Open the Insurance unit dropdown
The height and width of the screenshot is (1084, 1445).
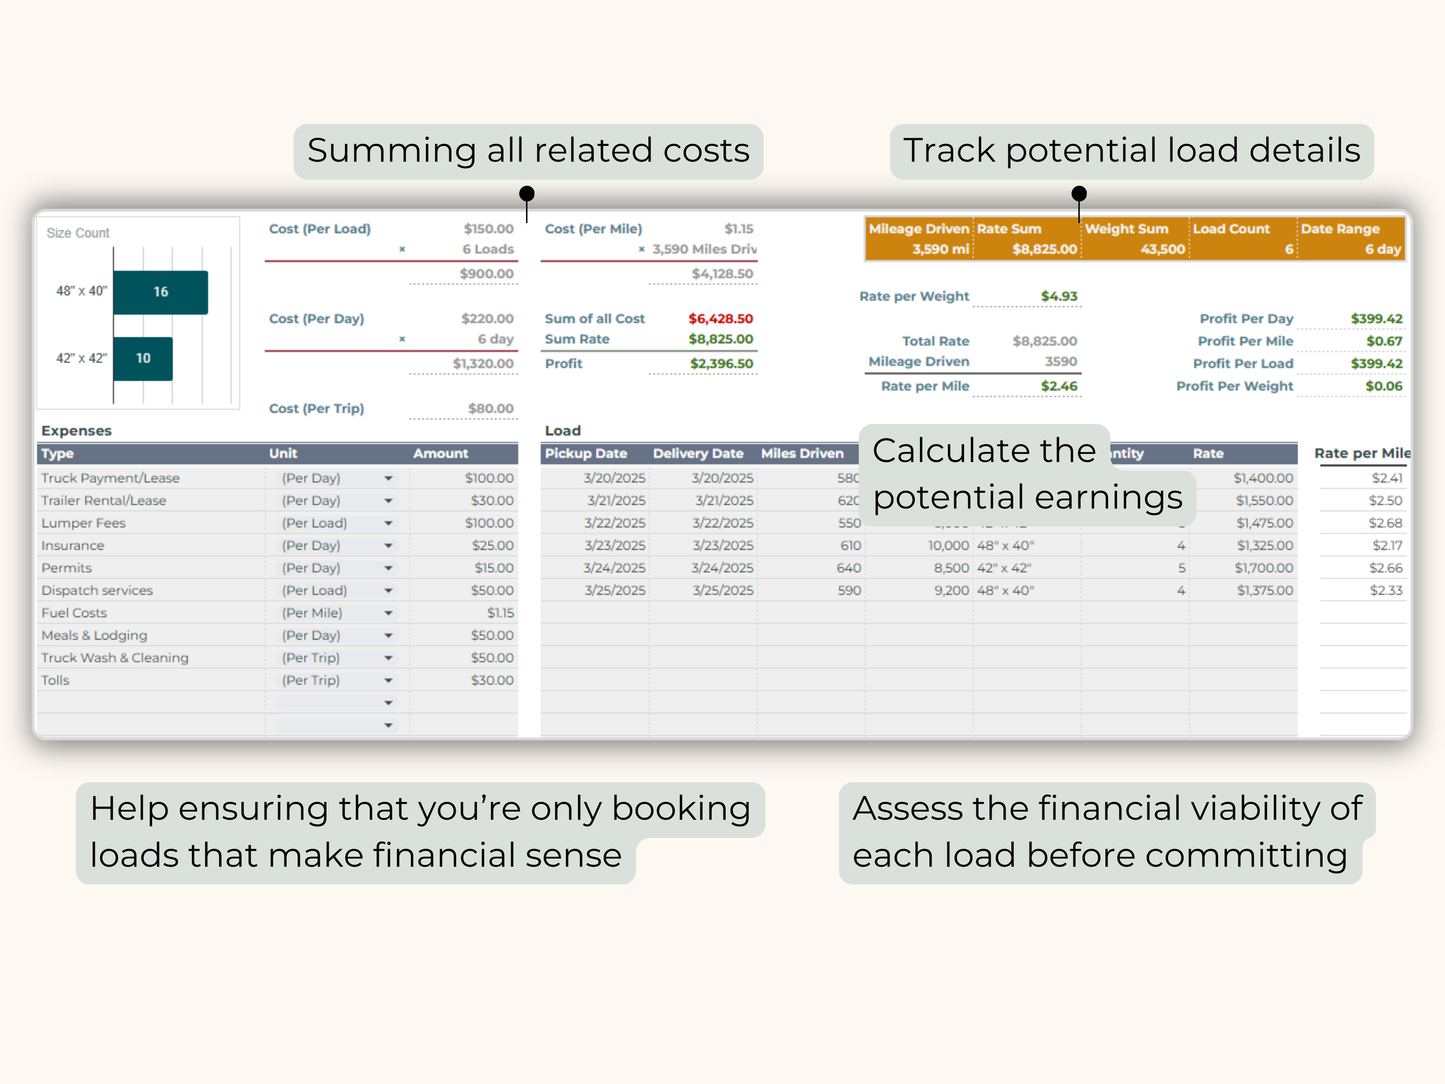[388, 545]
